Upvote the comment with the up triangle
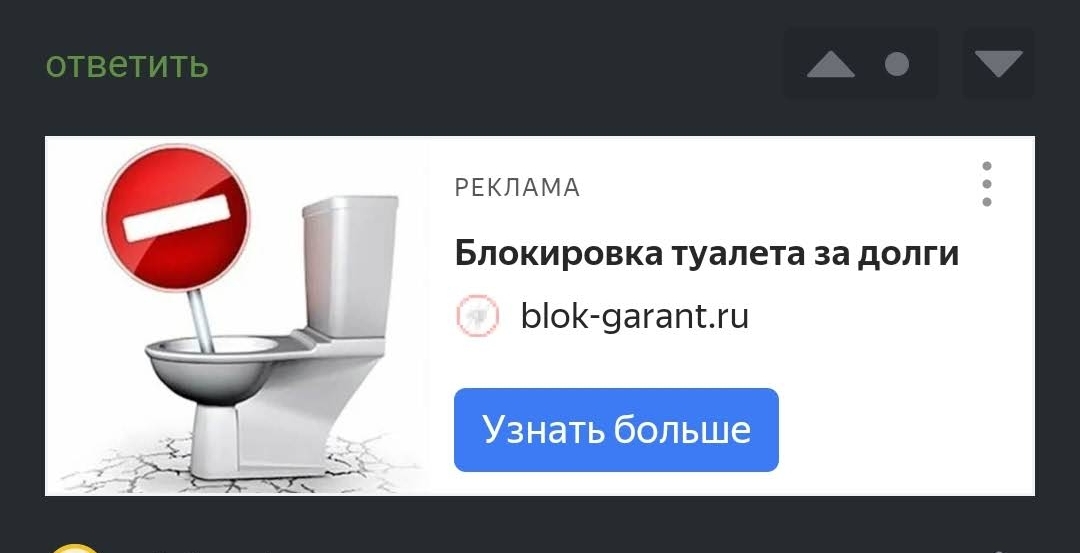The image size is (1080, 553). pyautogui.click(x=831, y=65)
